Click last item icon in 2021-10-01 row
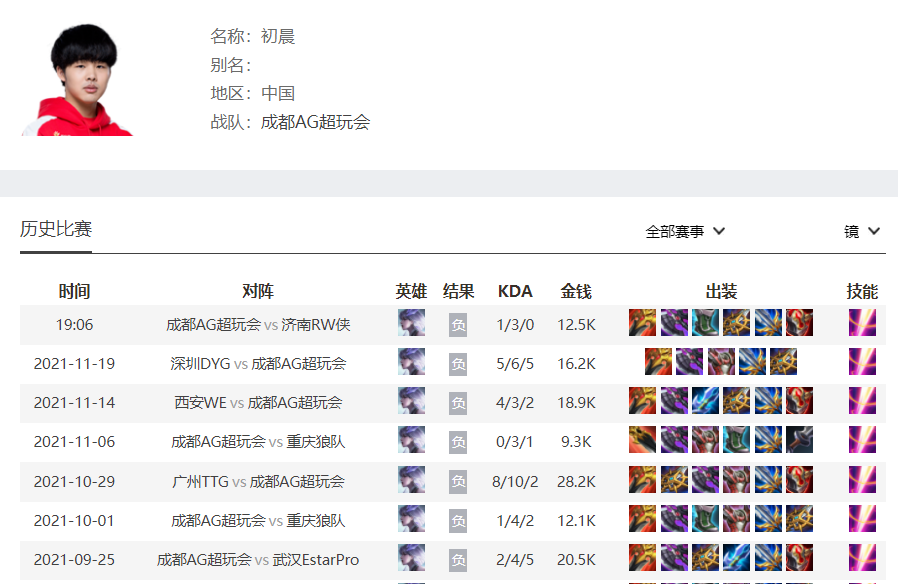Screen dimensions: 898x584 pos(799,518)
